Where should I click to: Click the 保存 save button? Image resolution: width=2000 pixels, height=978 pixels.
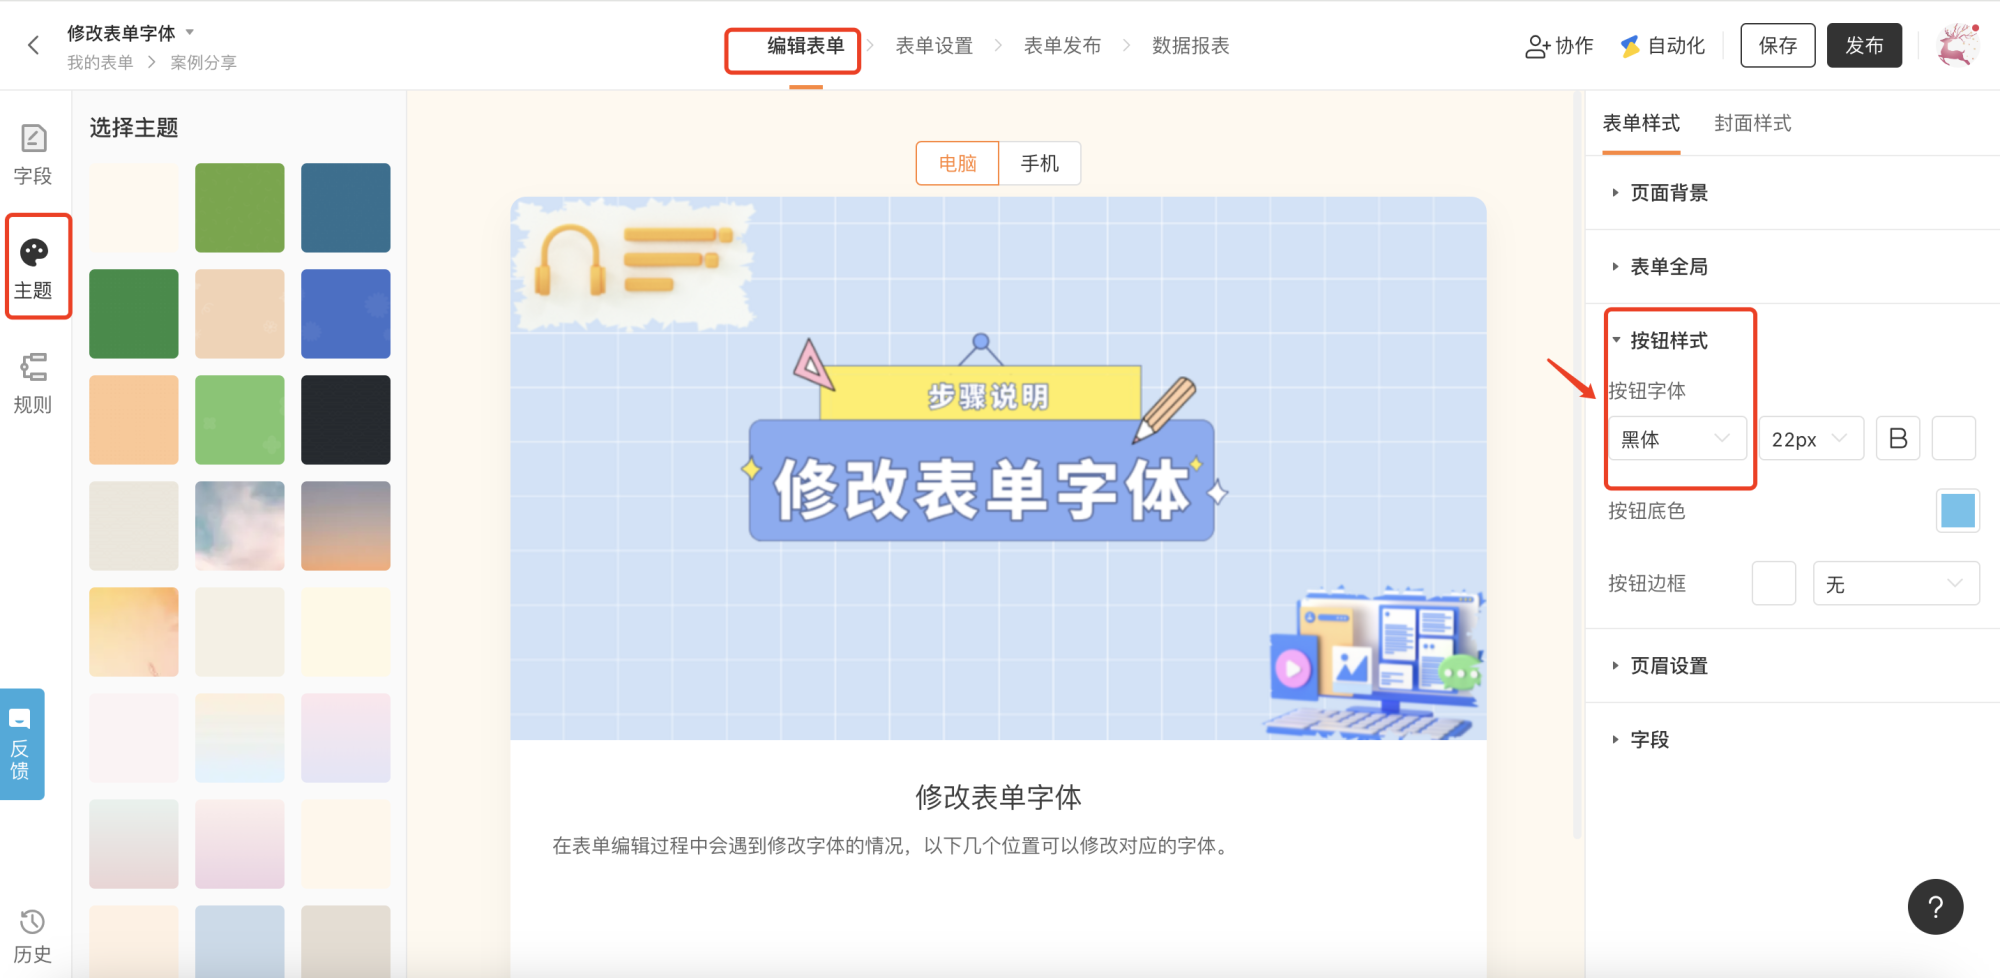point(1777,46)
